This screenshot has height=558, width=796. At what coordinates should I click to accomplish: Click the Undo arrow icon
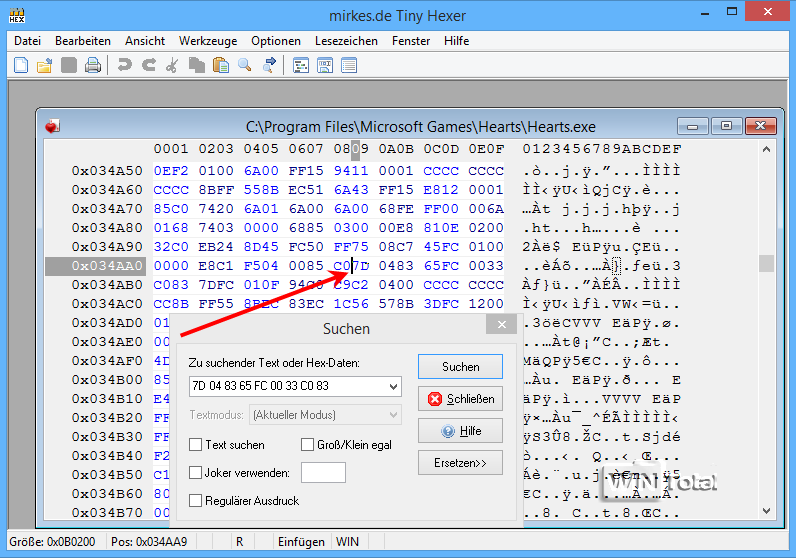pos(124,65)
